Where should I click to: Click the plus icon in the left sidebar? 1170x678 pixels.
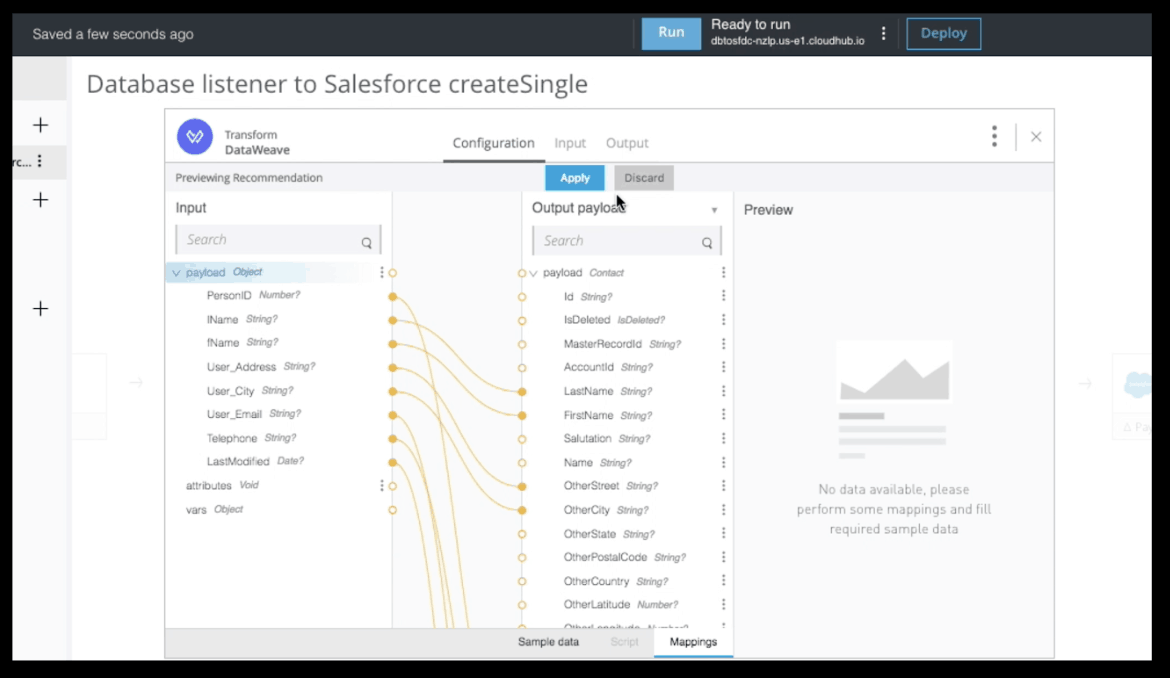click(40, 124)
